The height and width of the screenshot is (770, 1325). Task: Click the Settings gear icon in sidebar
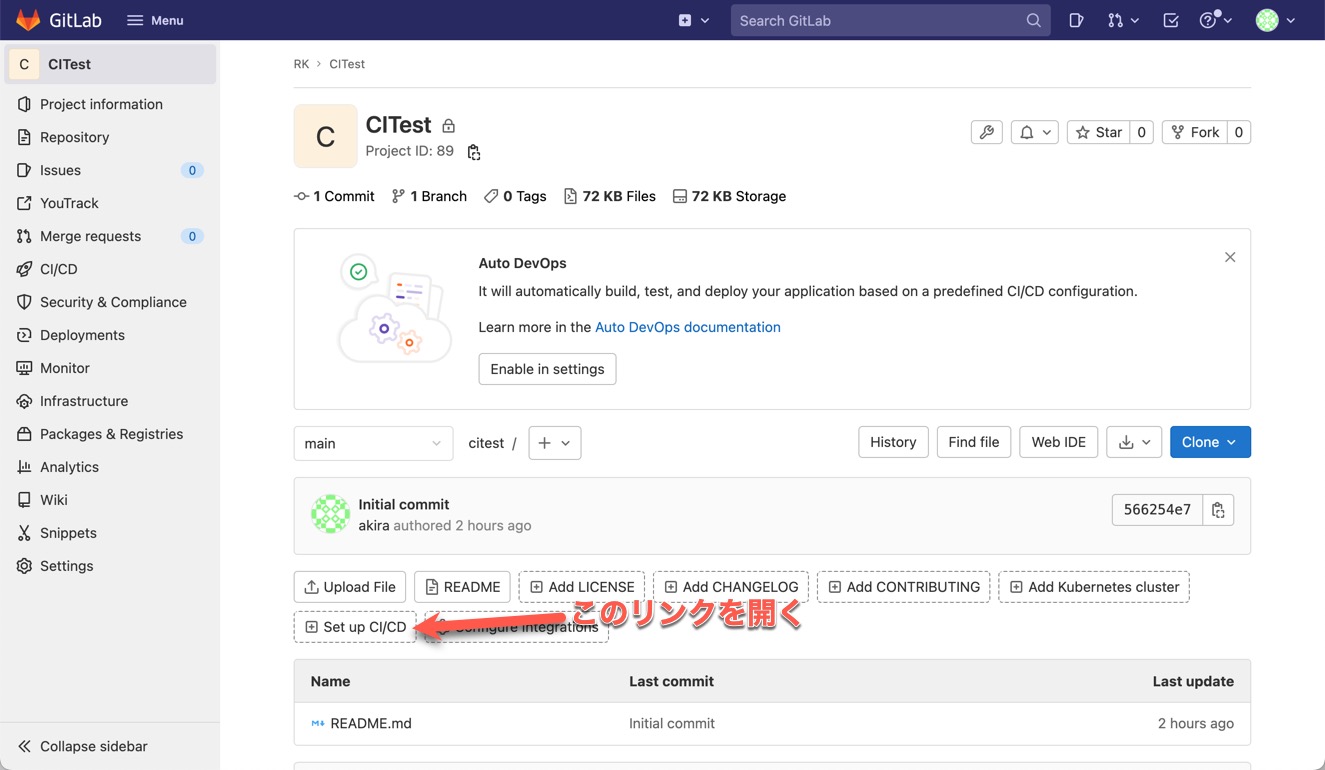24,566
